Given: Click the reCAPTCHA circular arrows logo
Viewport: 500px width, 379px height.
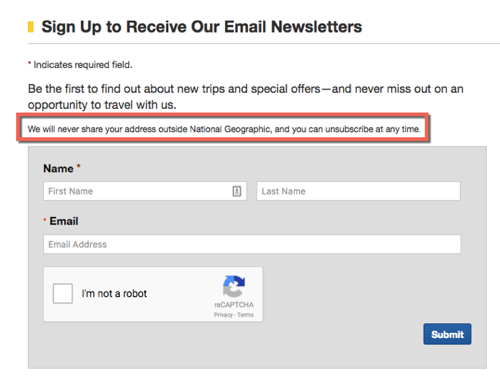Looking at the screenshot, I should click(x=234, y=286).
